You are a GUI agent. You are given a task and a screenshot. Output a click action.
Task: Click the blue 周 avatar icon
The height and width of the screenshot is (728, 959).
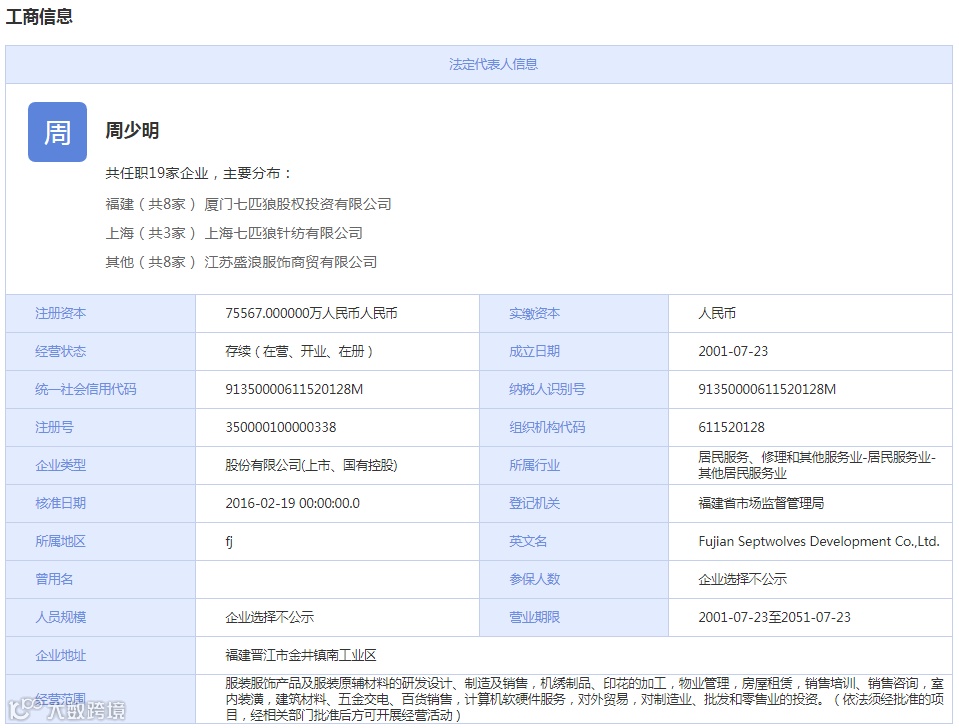(x=57, y=132)
